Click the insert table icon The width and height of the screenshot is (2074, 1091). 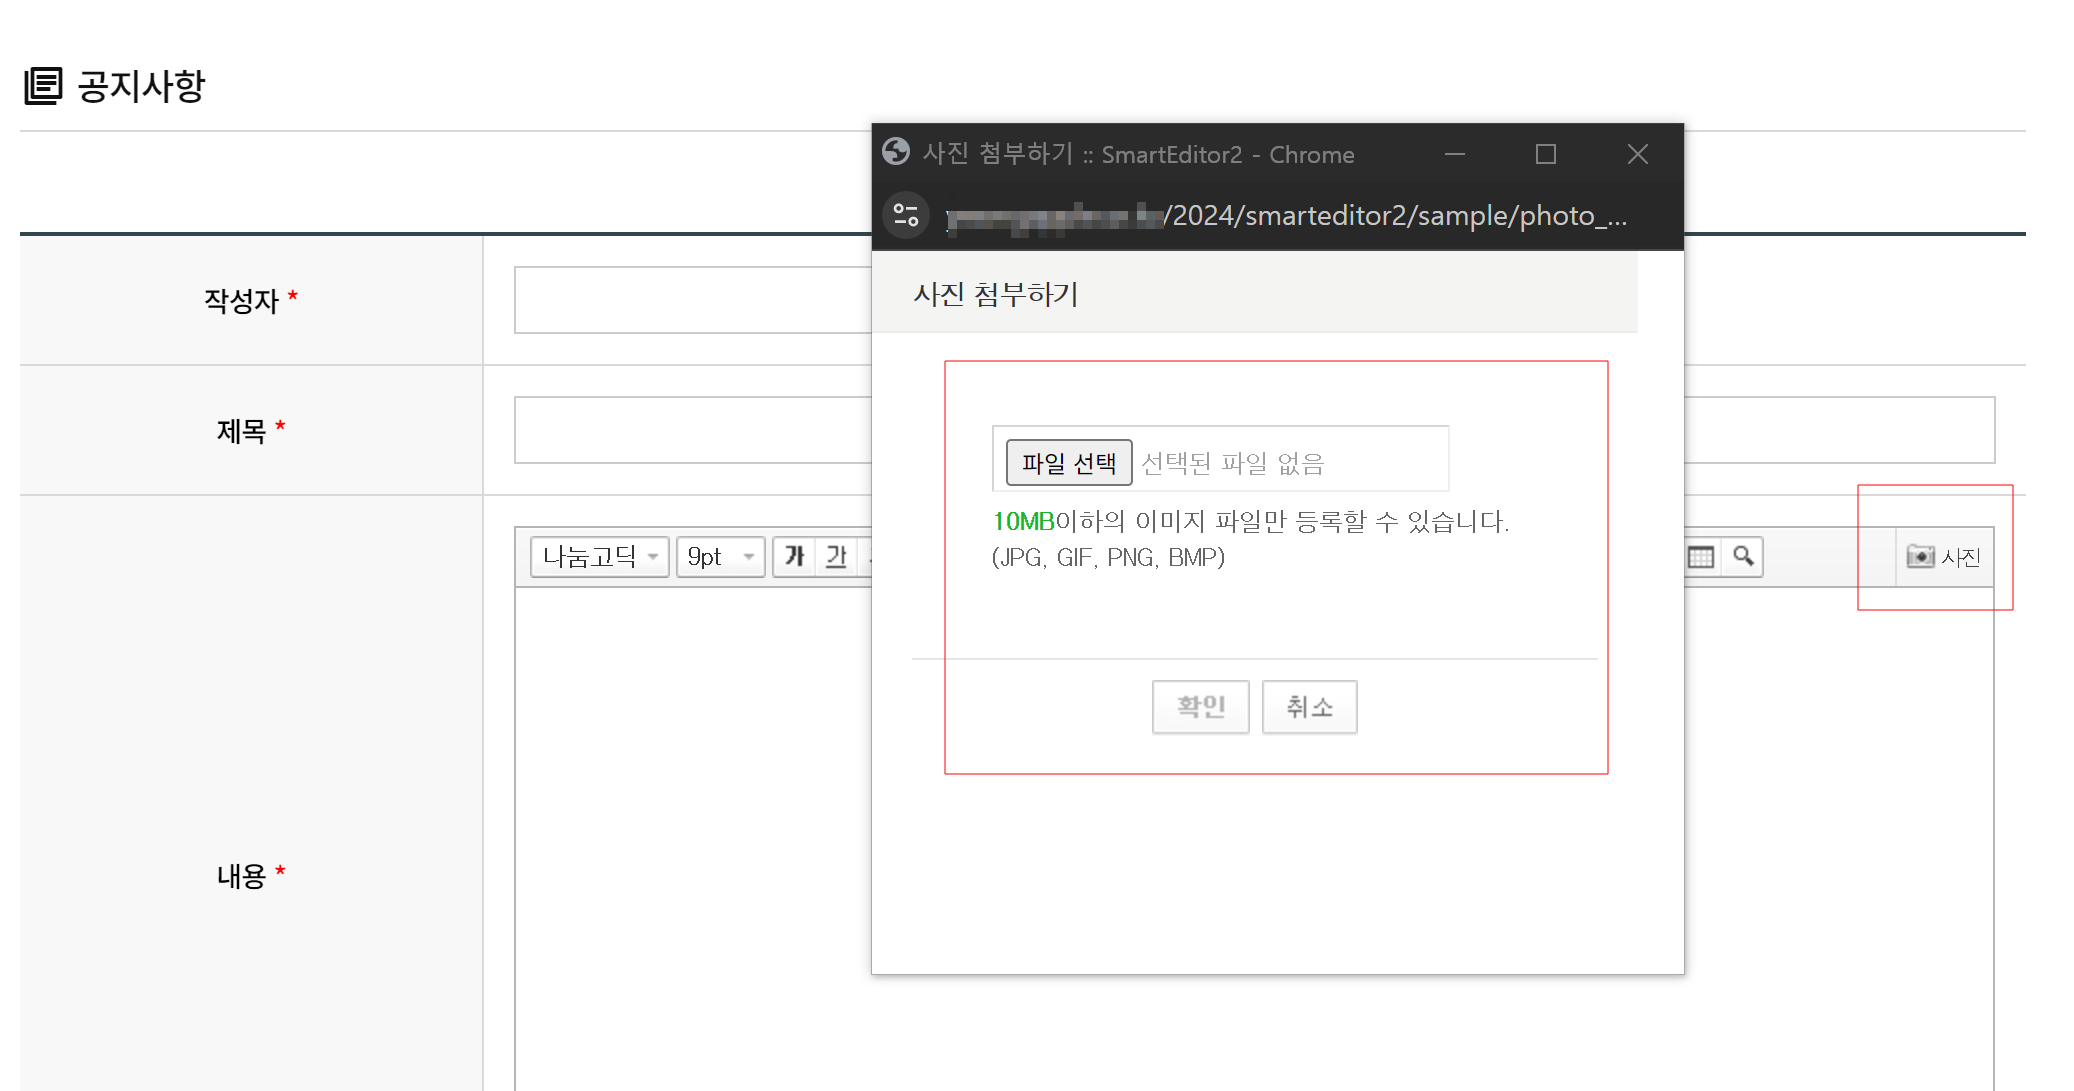pos(1701,556)
